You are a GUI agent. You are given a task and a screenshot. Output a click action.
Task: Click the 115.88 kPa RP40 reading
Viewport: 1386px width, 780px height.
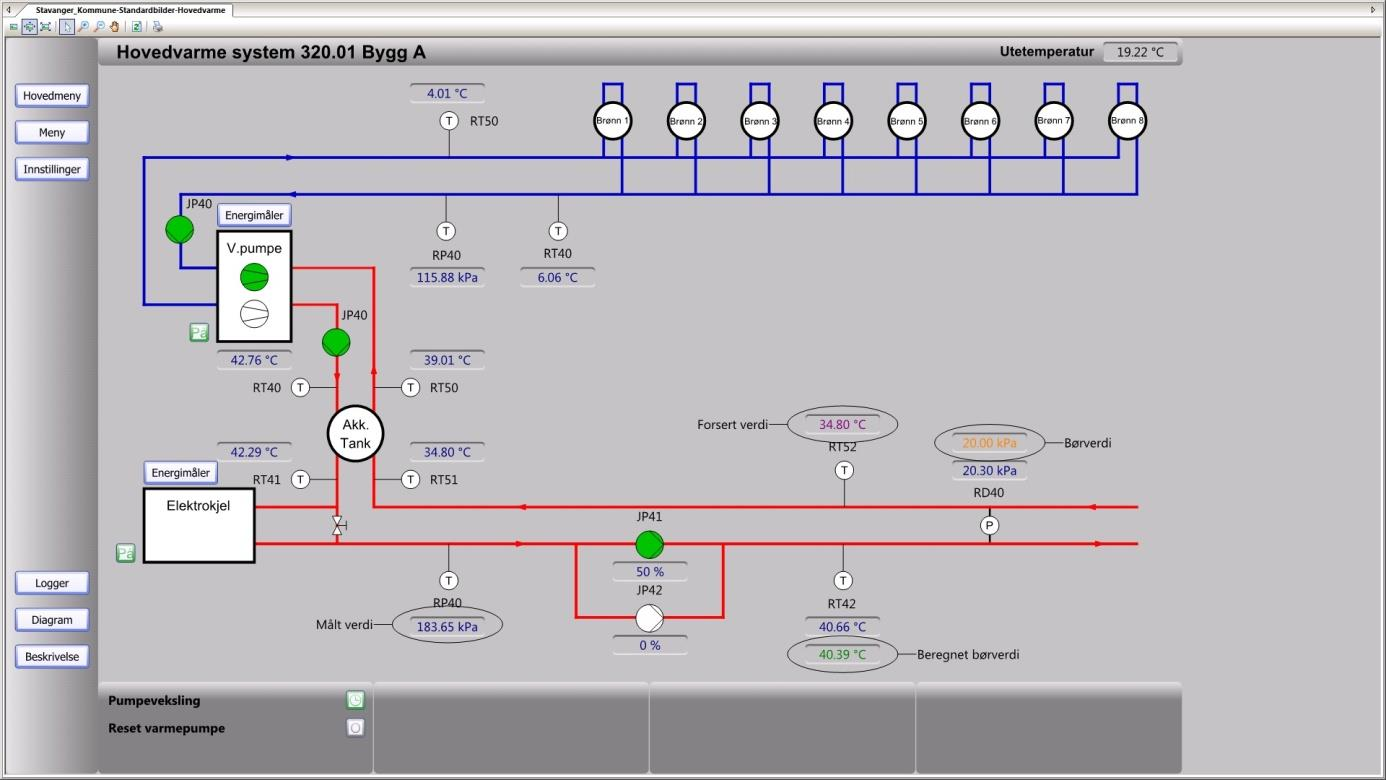(447, 277)
